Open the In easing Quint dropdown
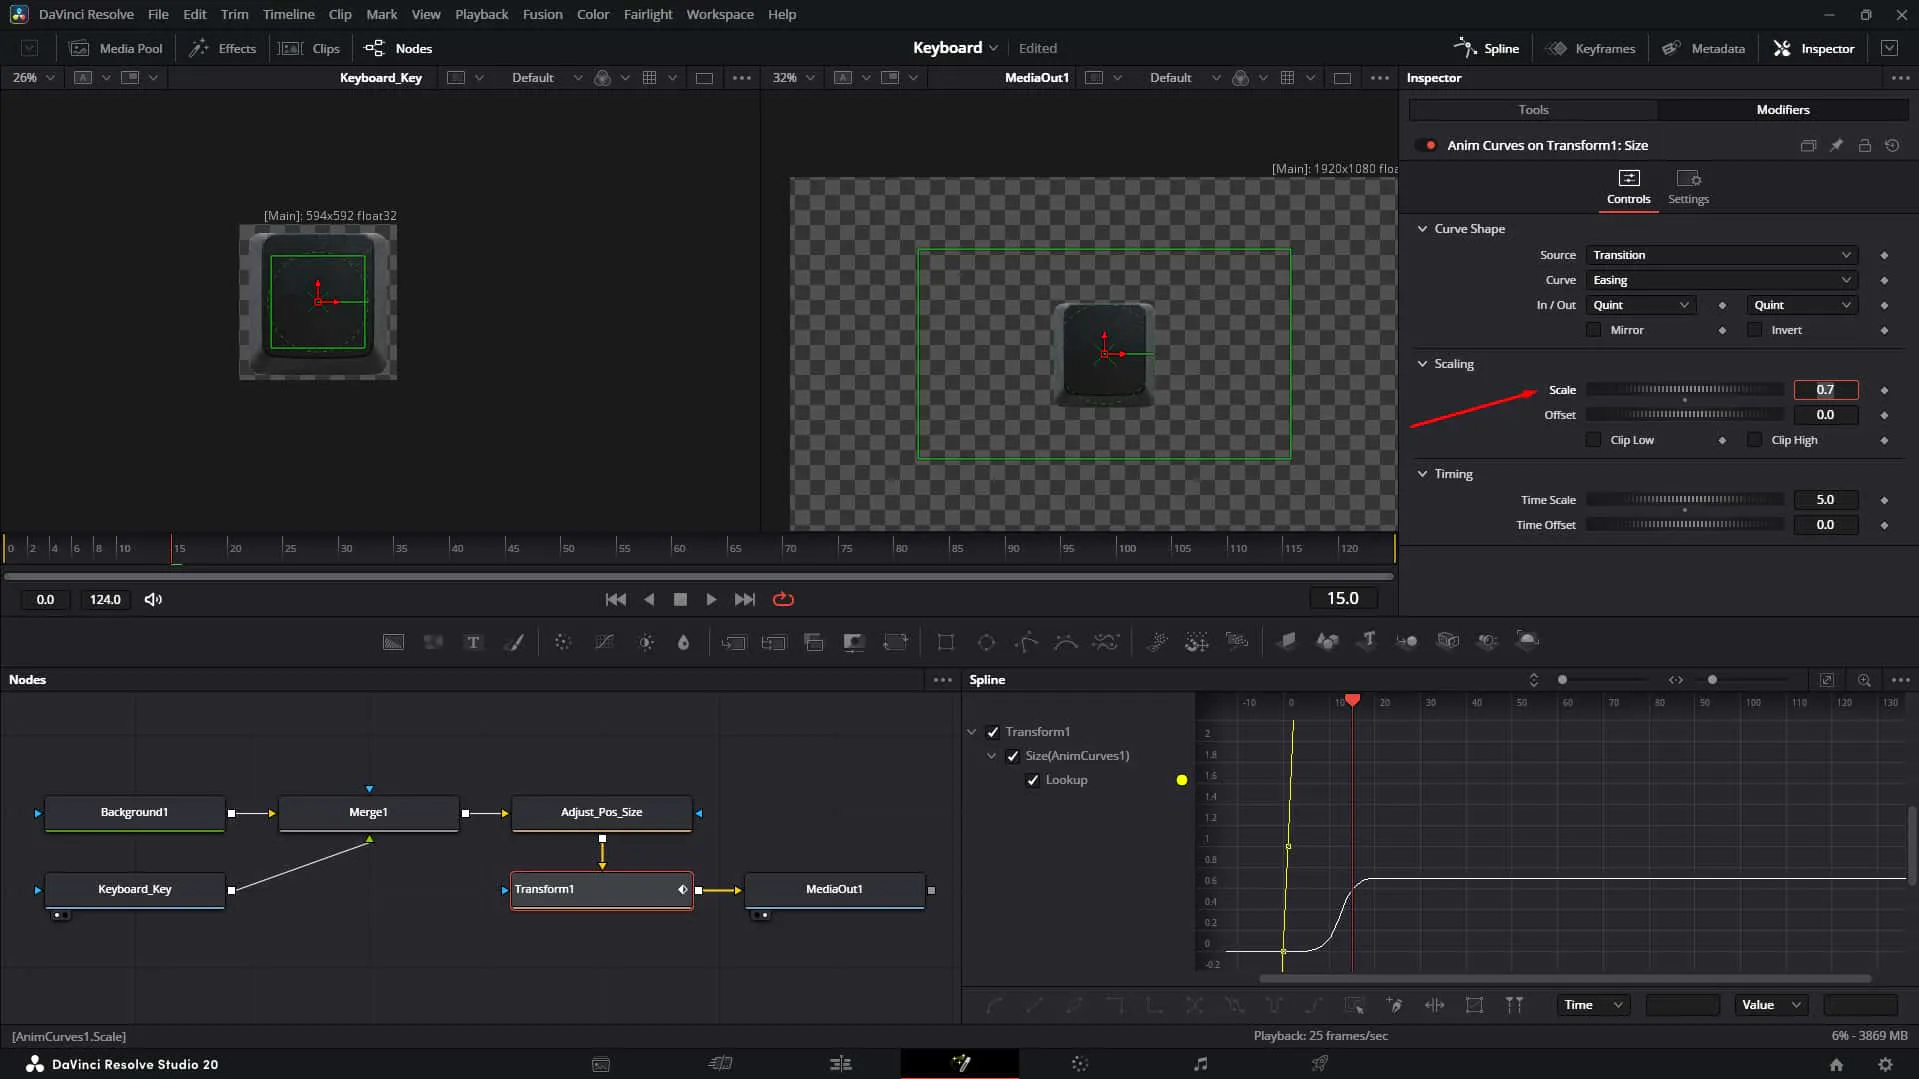This screenshot has width=1919, height=1079. point(1640,305)
